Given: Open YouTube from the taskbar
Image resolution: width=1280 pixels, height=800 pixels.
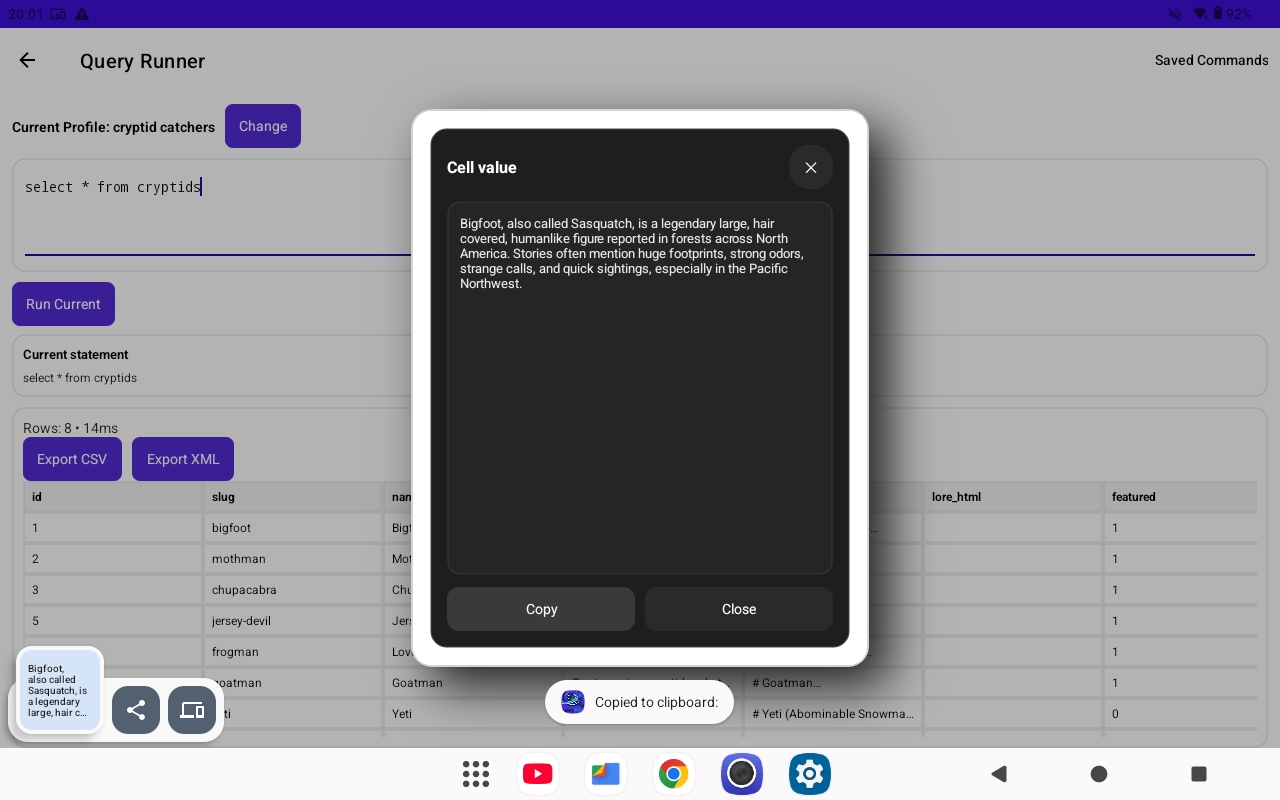Looking at the screenshot, I should 538,774.
